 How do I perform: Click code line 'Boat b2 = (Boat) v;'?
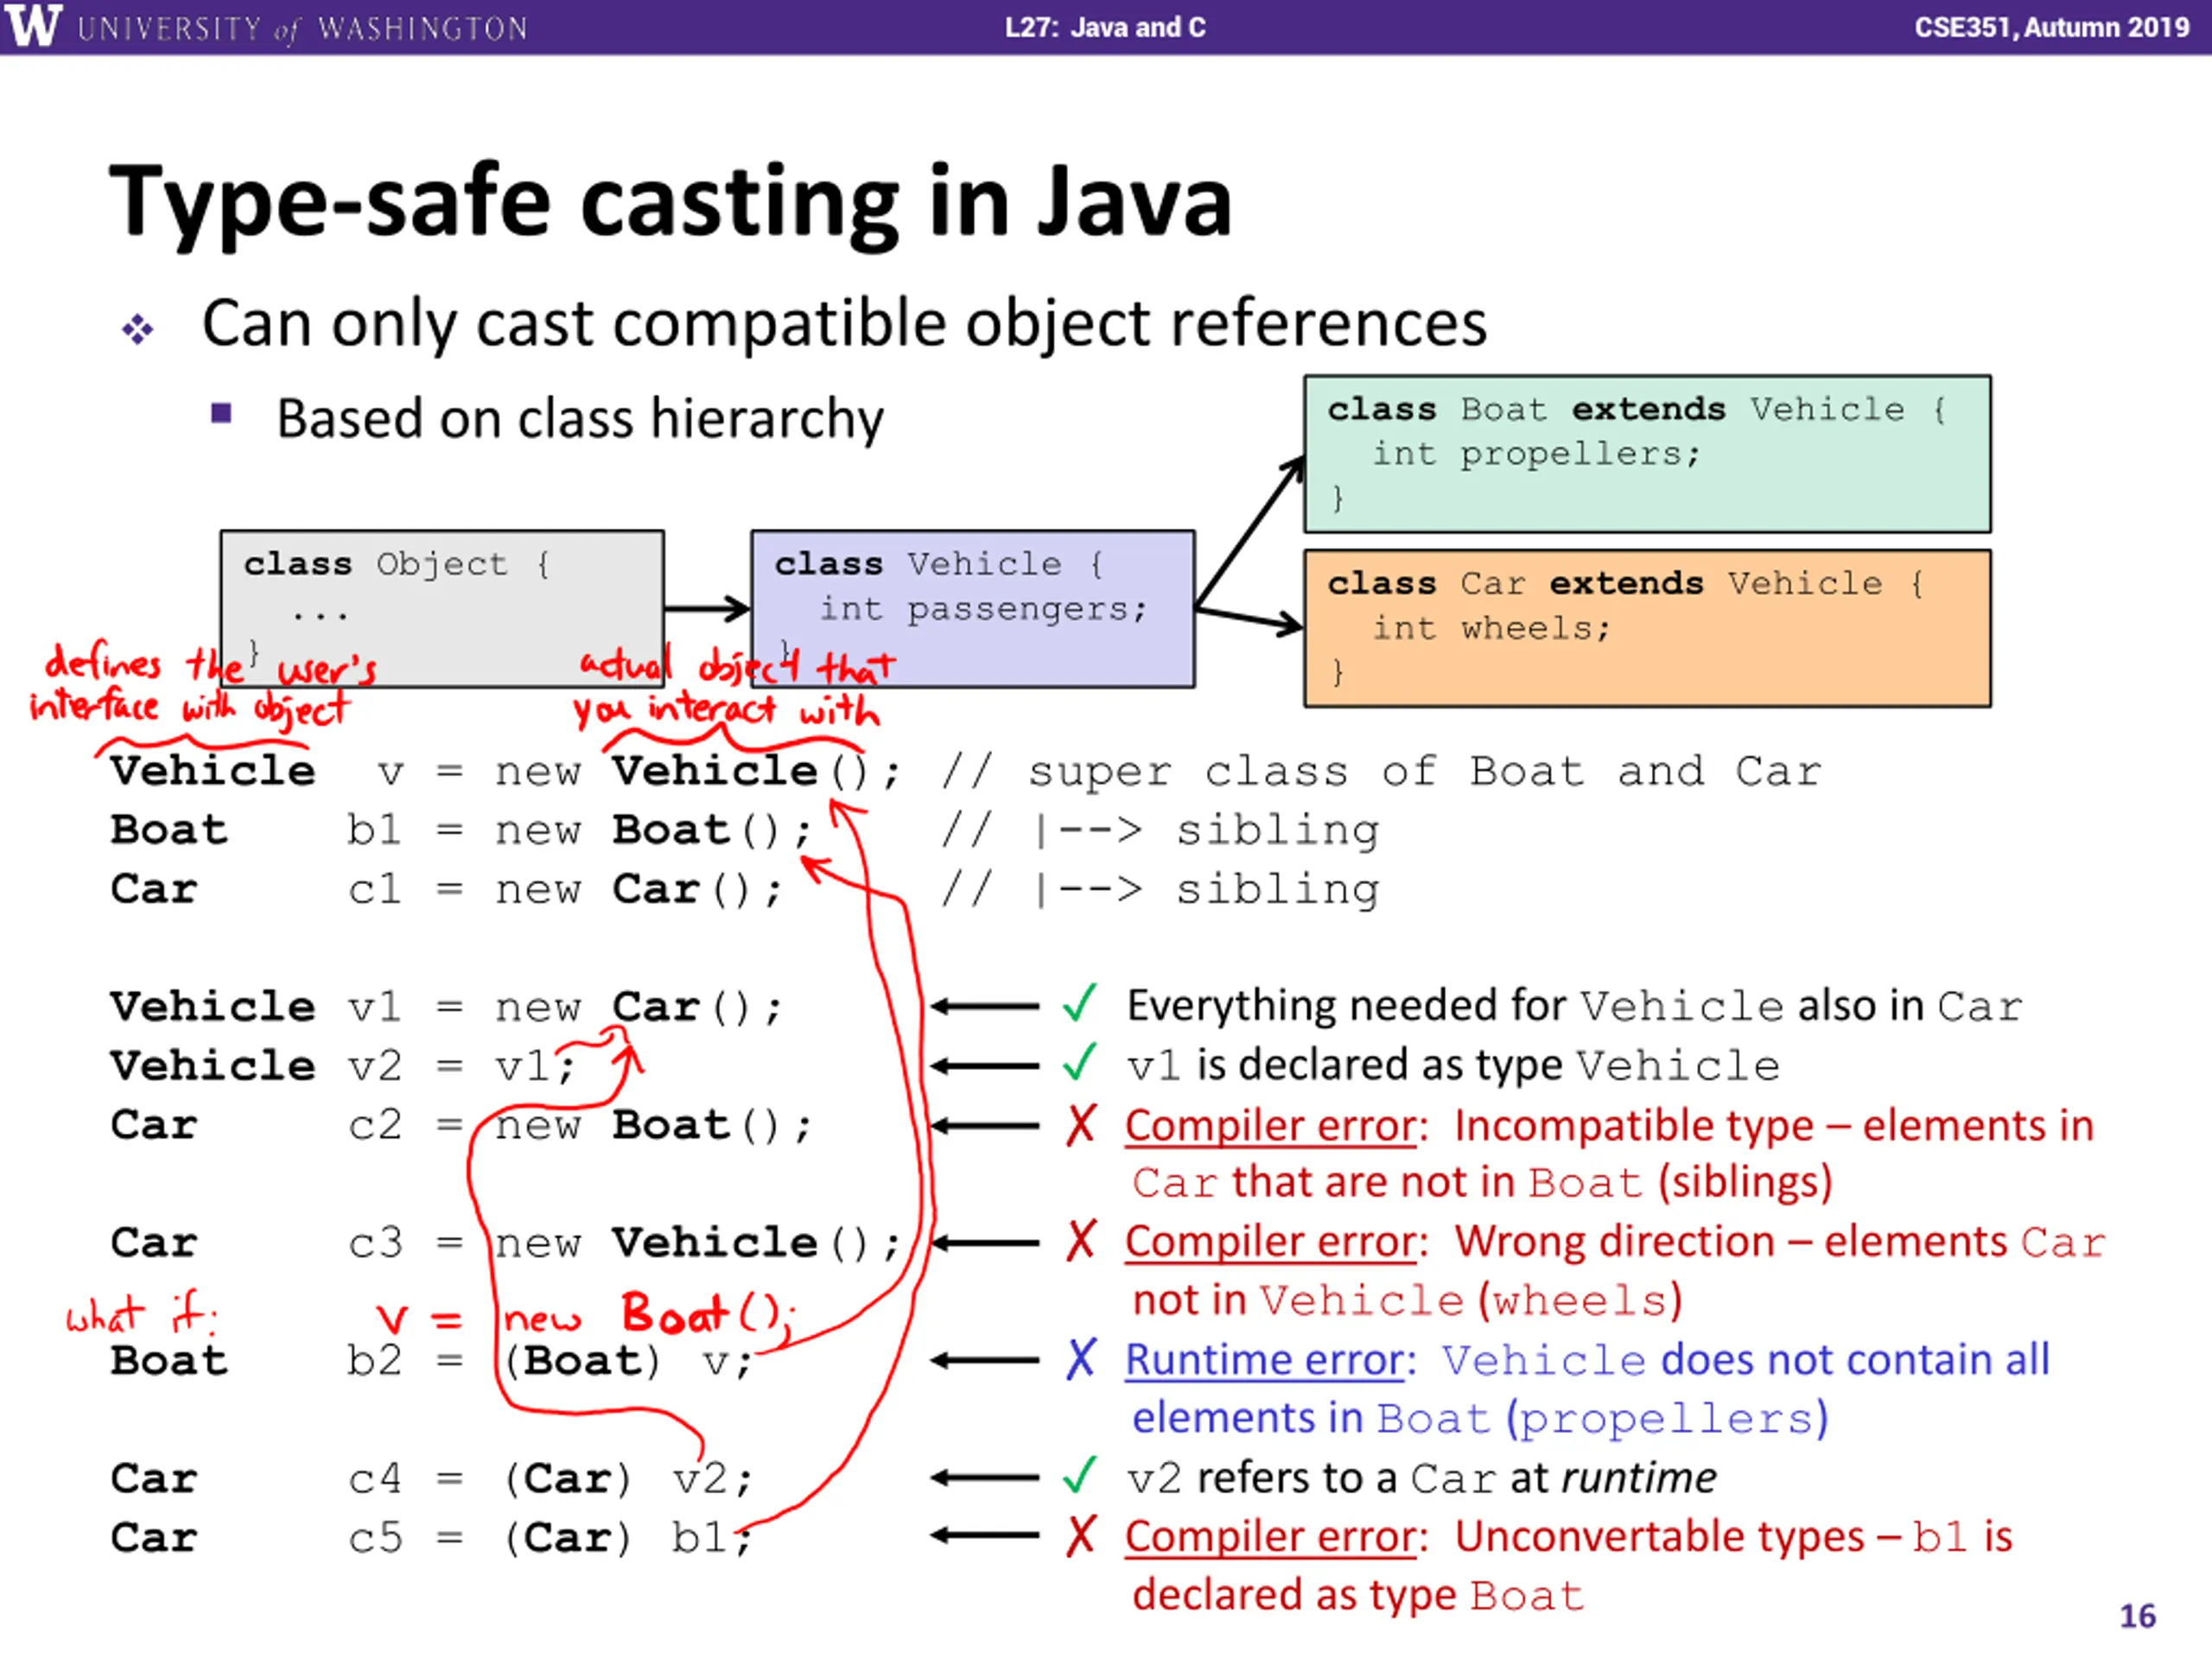pyautogui.click(x=431, y=1361)
